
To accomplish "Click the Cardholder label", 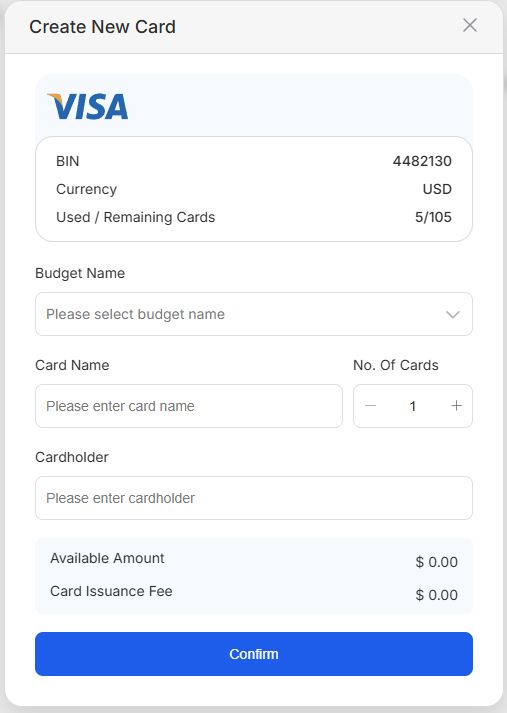I will [x=72, y=457].
